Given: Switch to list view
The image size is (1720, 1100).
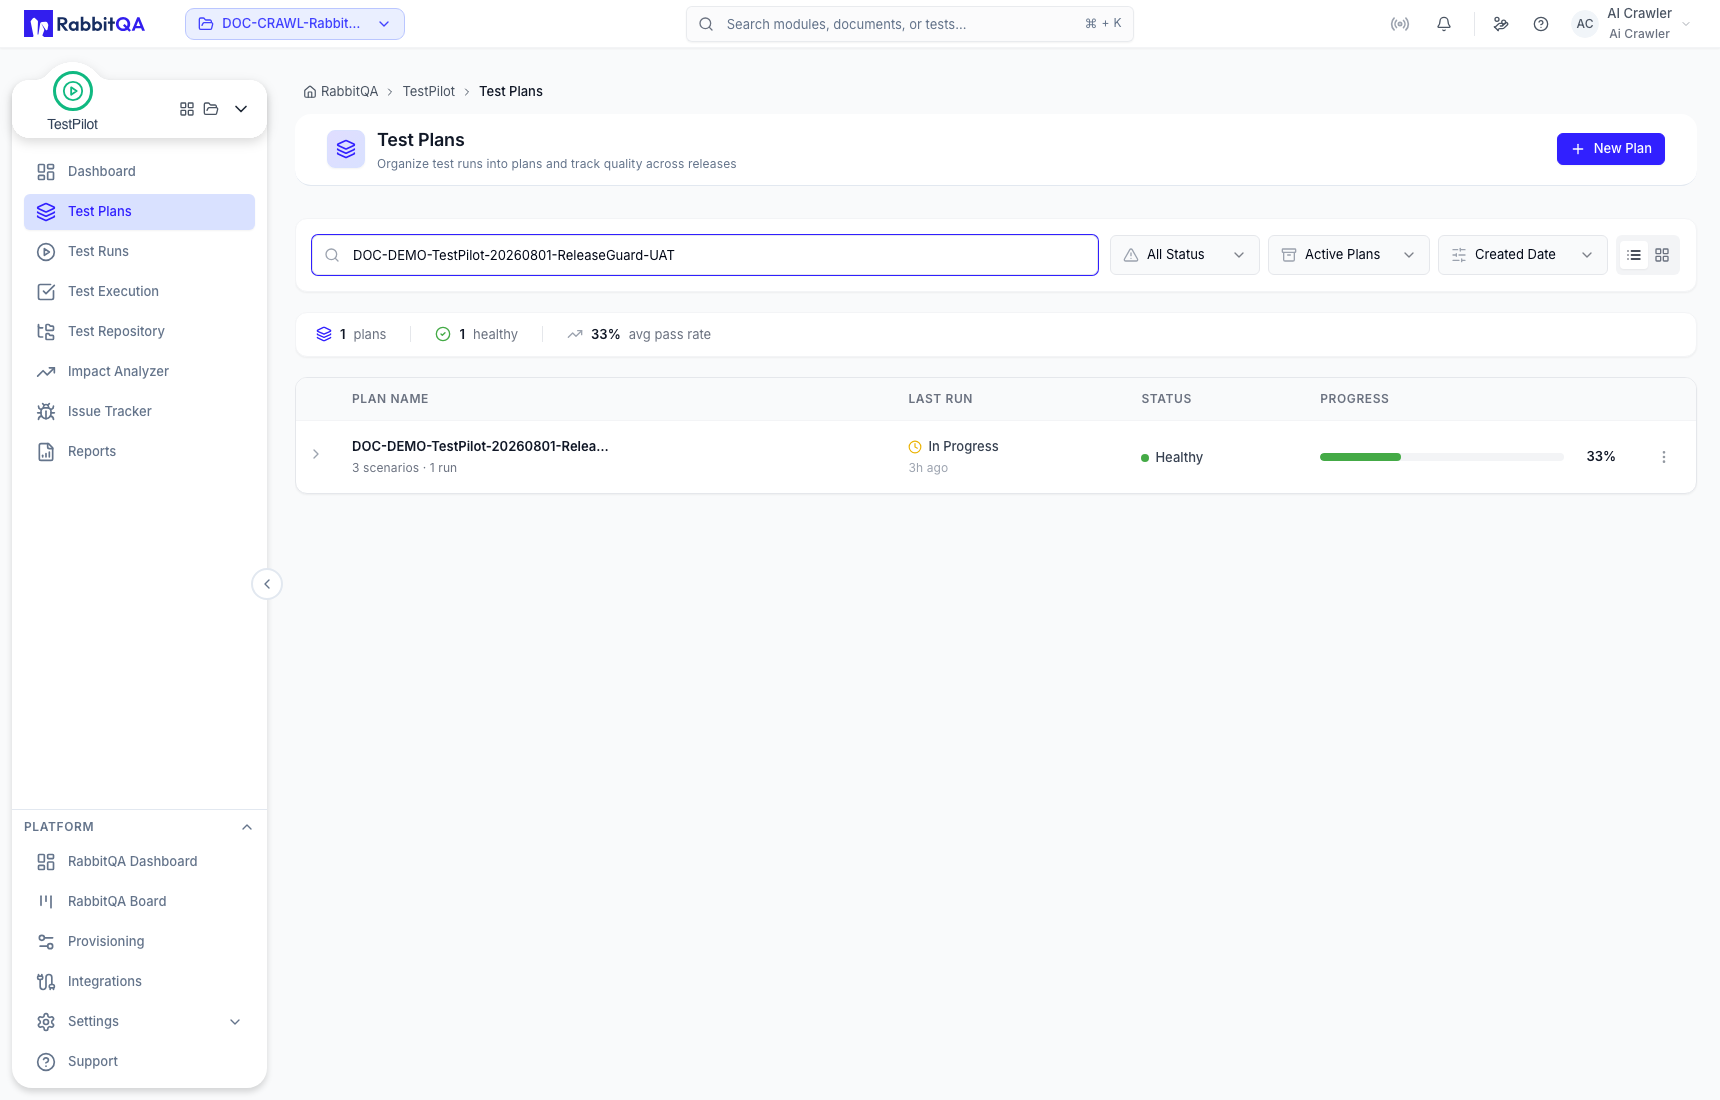Looking at the screenshot, I should [x=1634, y=255].
